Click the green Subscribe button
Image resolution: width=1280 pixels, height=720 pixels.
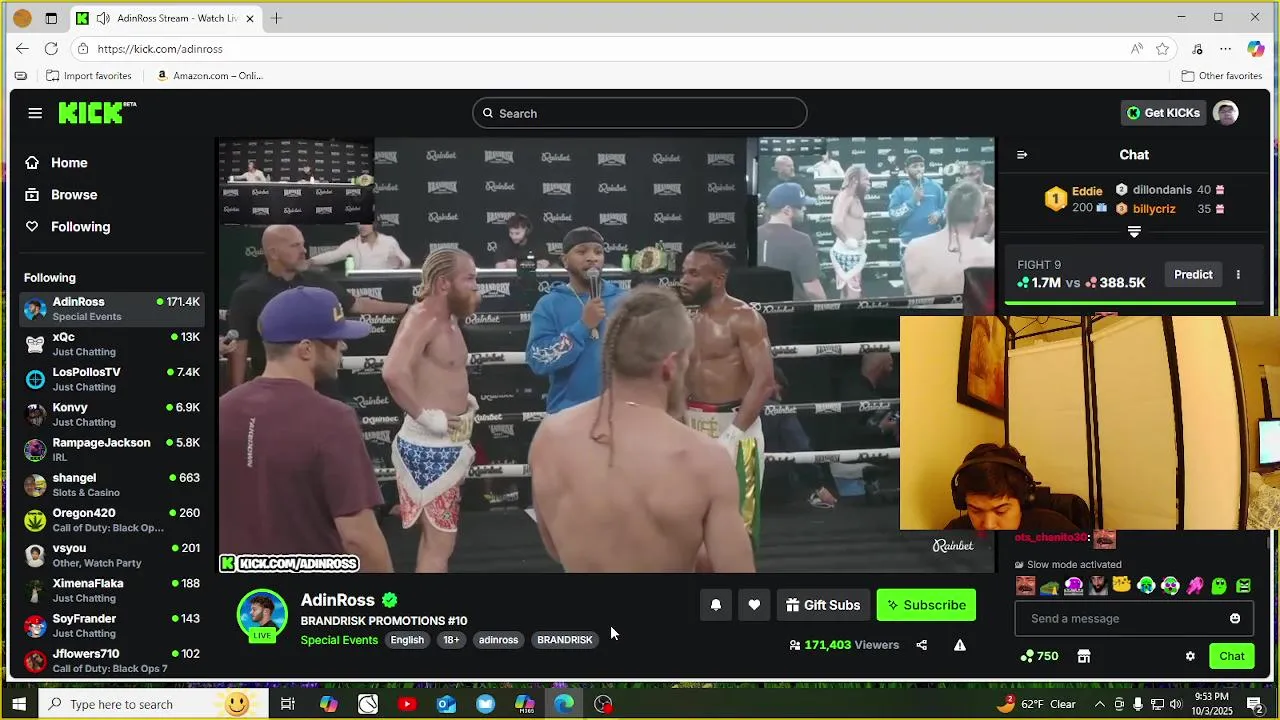tap(926, 605)
